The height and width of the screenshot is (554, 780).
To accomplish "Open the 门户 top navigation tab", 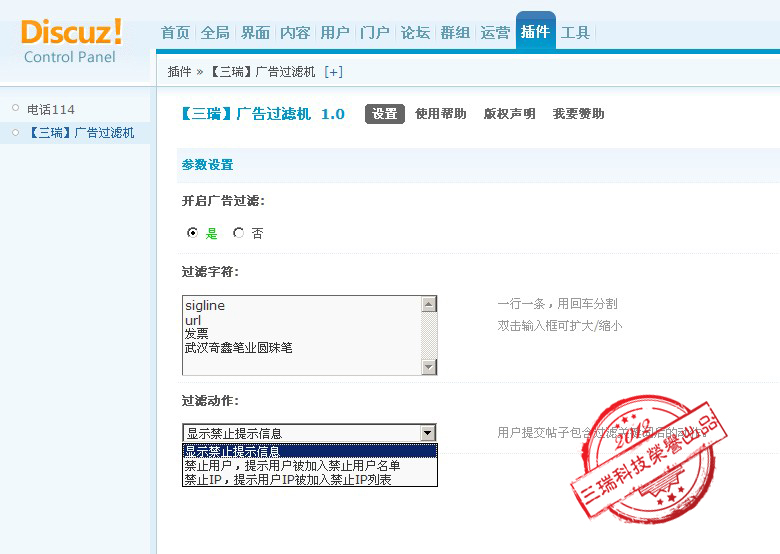I will (x=375, y=33).
